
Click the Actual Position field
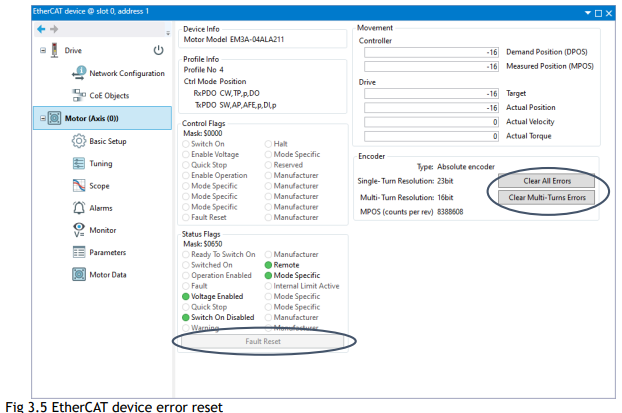[x=431, y=108]
